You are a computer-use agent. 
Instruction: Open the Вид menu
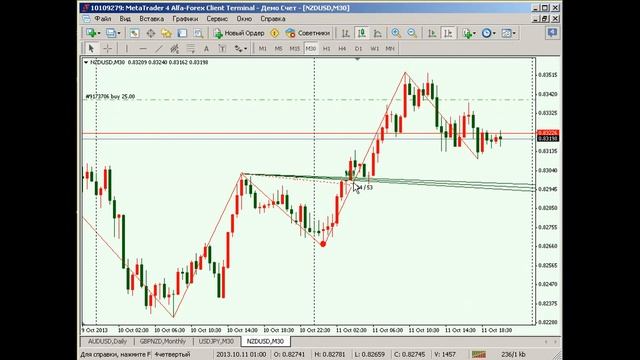click(x=125, y=19)
